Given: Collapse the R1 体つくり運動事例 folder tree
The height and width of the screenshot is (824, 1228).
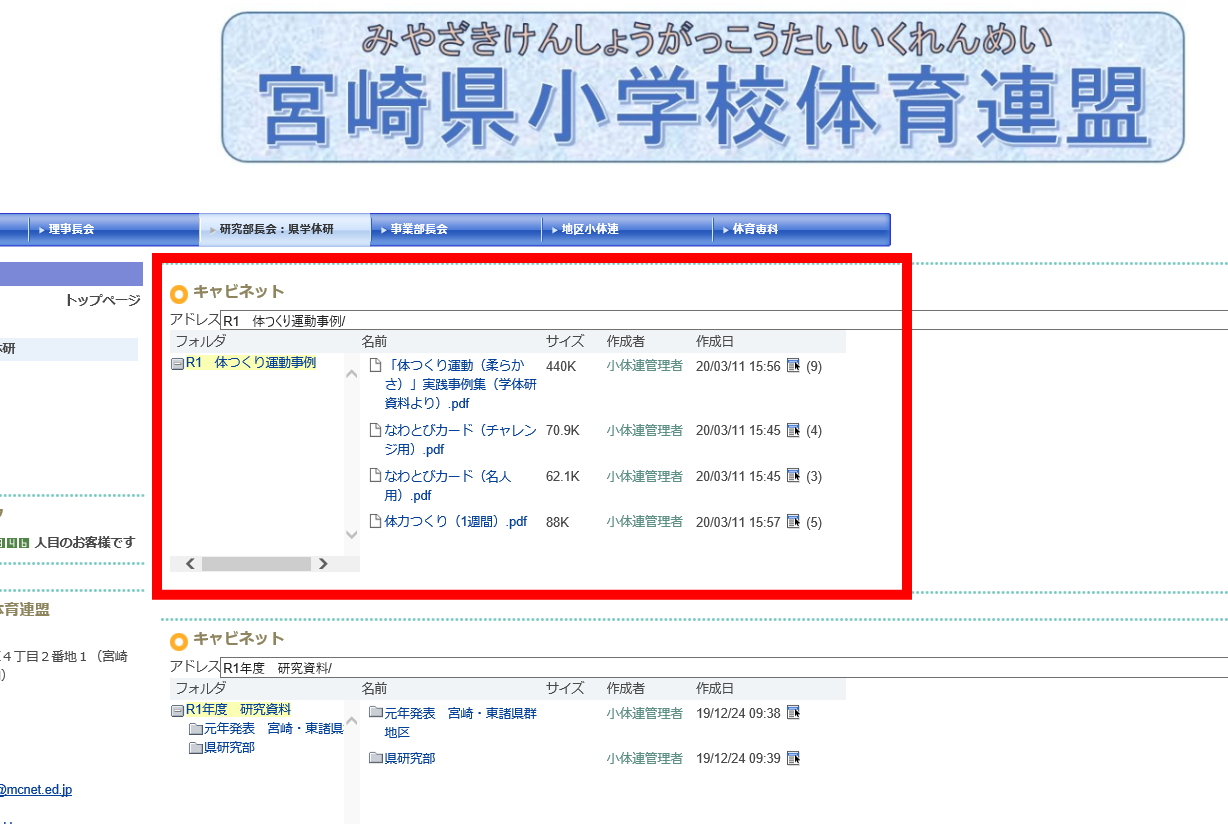Looking at the screenshot, I should [x=177, y=364].
